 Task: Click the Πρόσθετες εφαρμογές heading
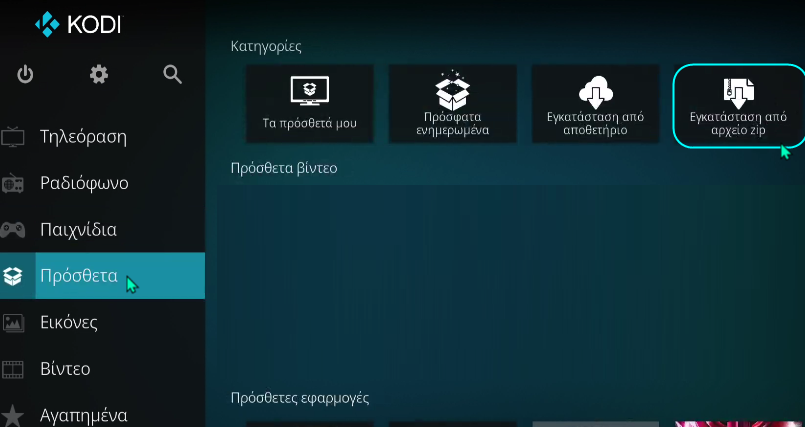pos(300,398)
